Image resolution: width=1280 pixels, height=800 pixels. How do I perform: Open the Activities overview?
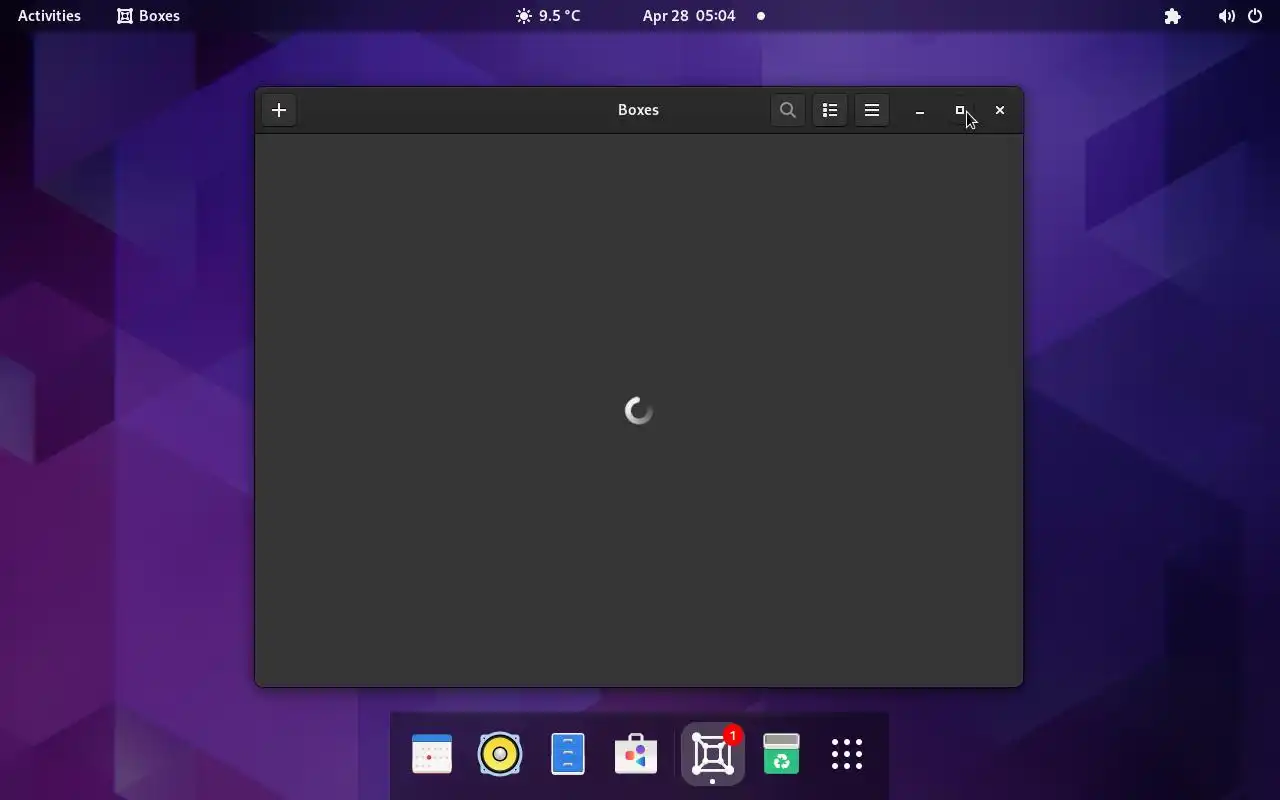pos(49,16)
